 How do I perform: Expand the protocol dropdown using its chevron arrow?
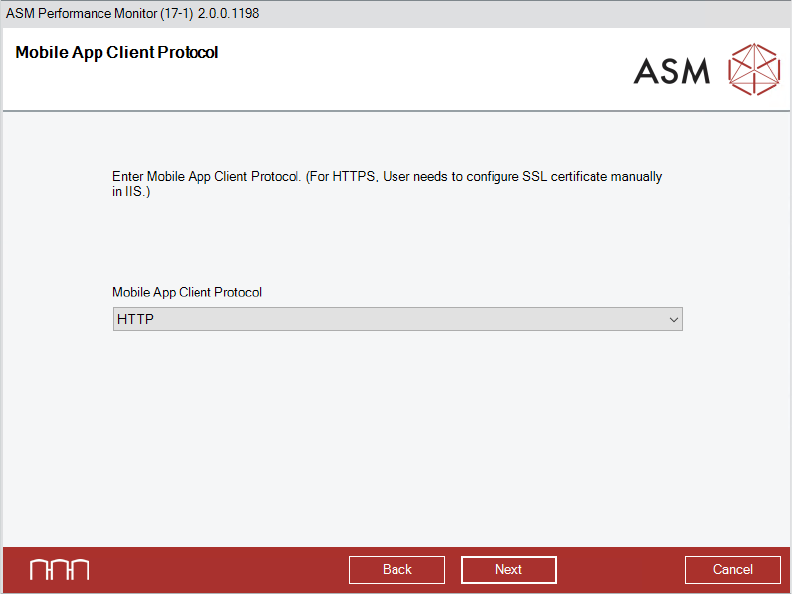click(673, 320)
